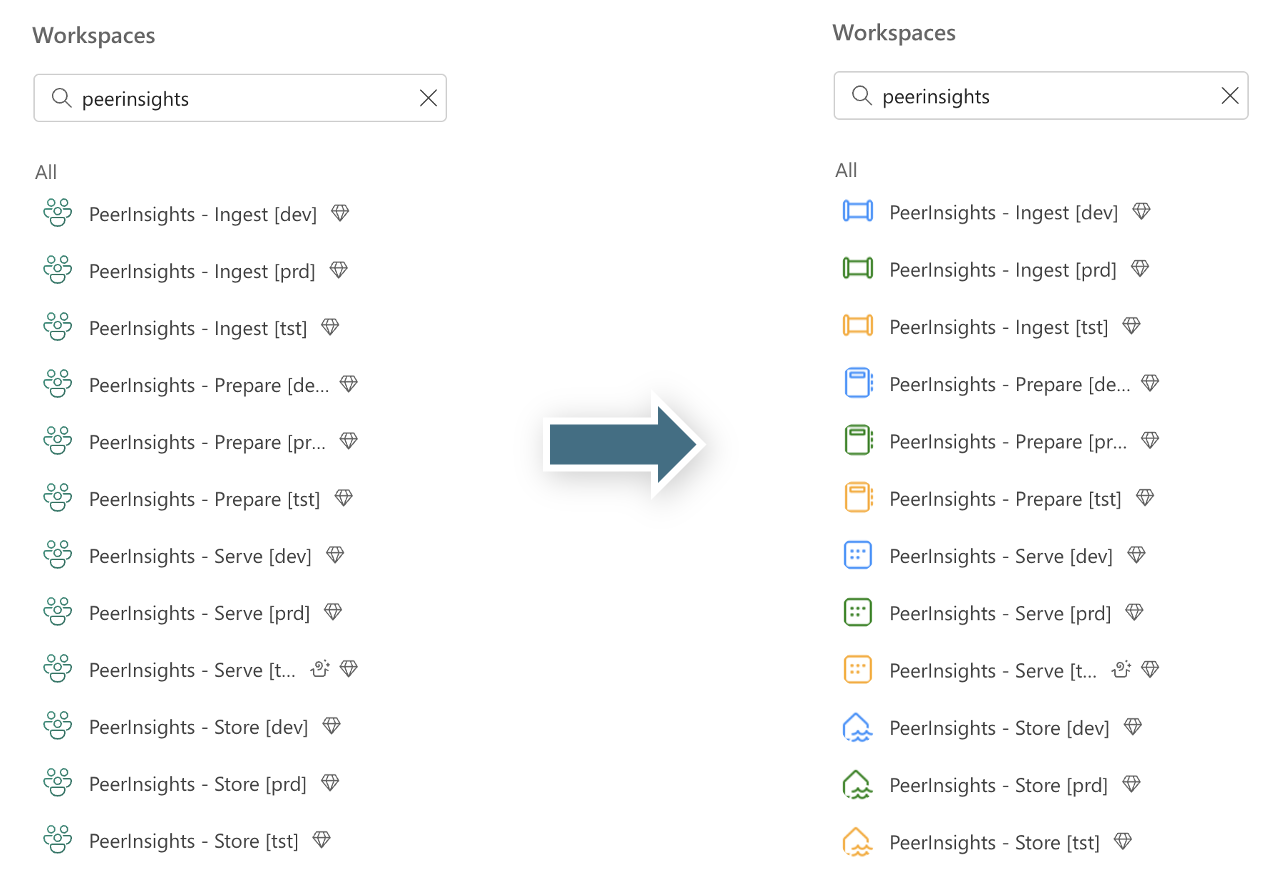The image size is (1274, 878).
Task: Click the people icon beside Store [prd]
Action: pos(58,783)
